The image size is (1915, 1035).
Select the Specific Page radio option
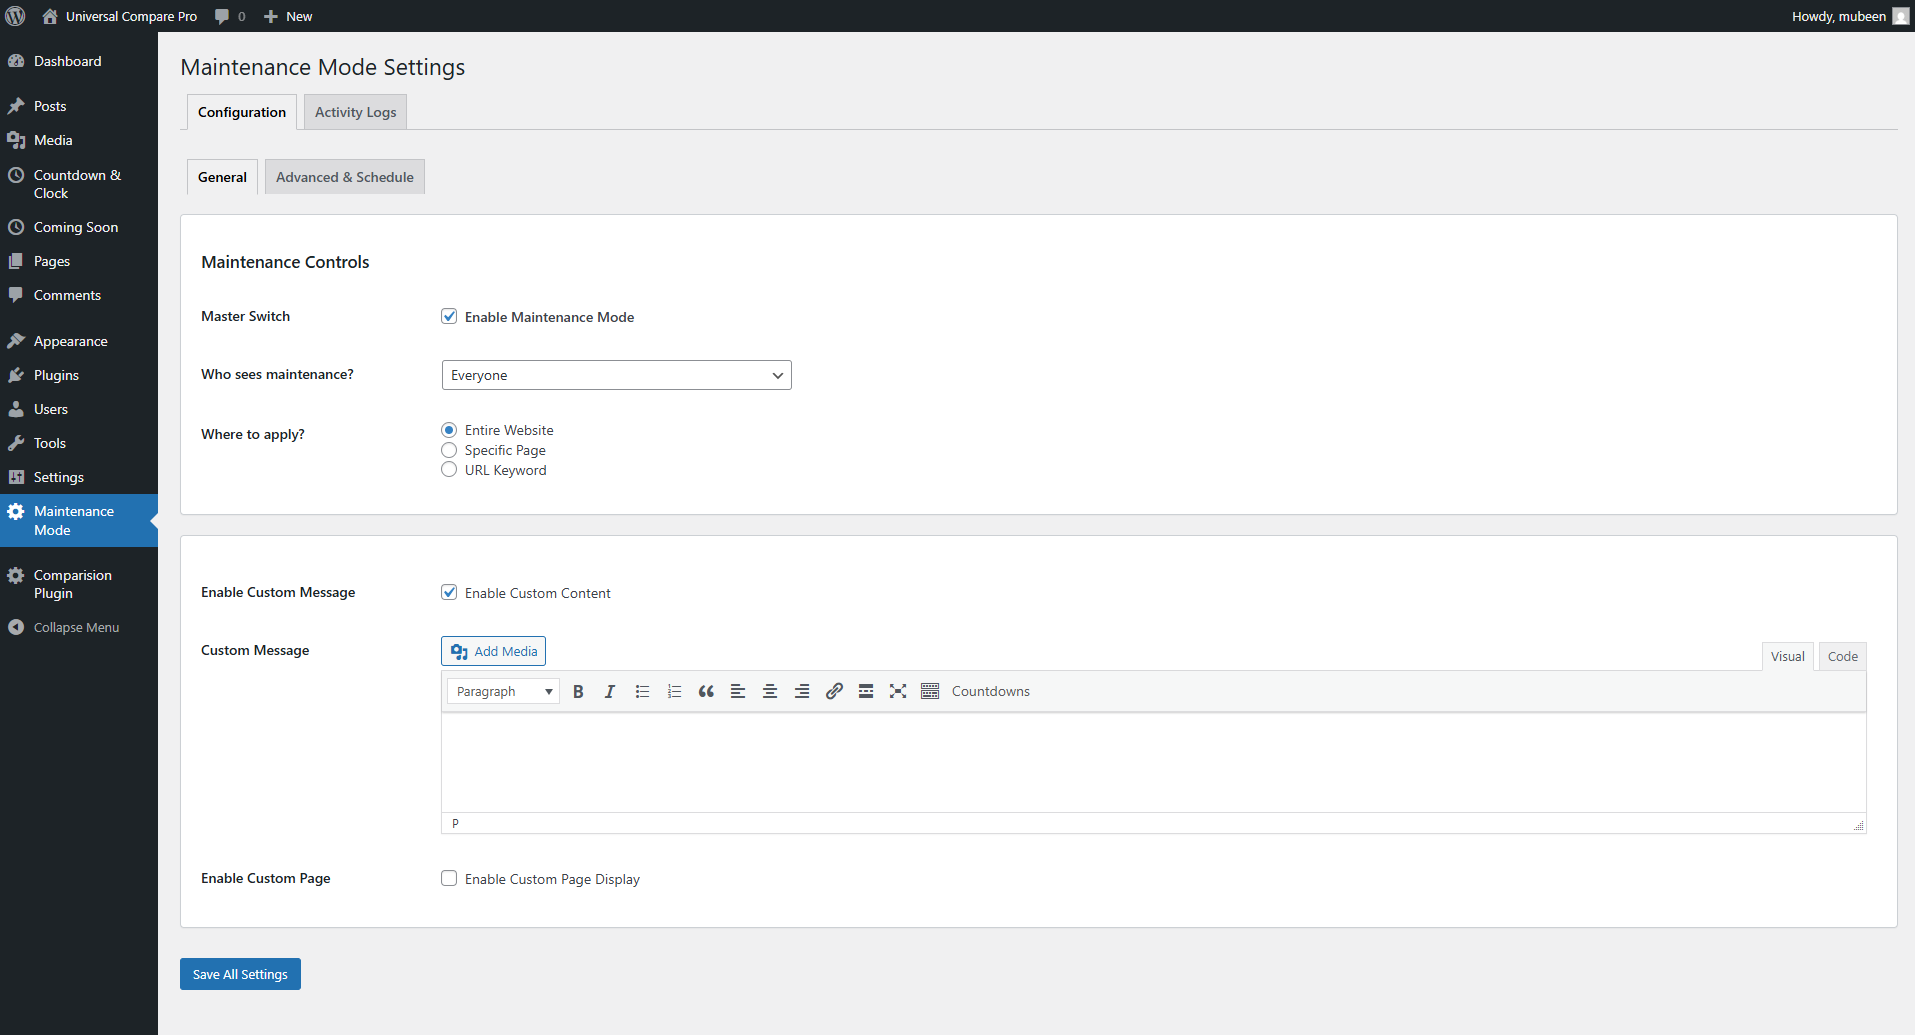(x=449, y=451)
